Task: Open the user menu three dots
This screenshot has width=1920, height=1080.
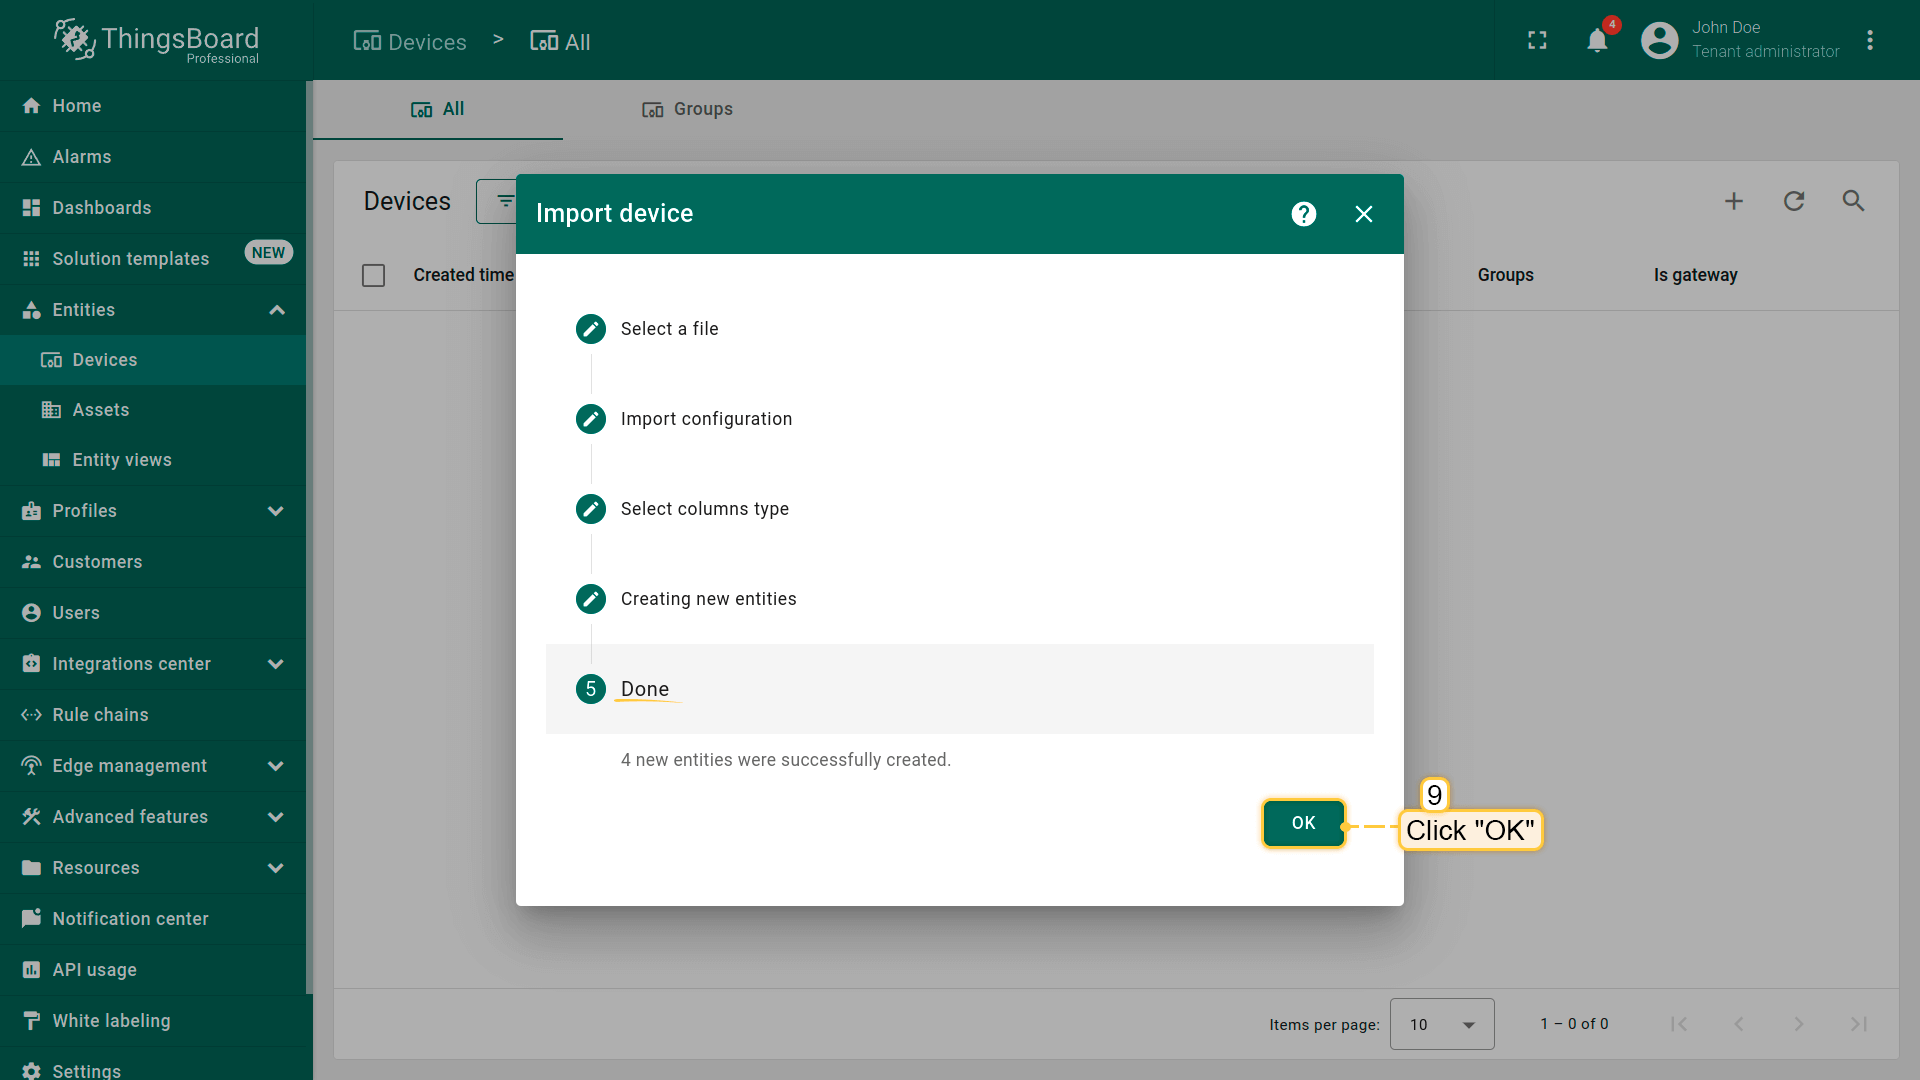Action: (x=1870, y=41)
